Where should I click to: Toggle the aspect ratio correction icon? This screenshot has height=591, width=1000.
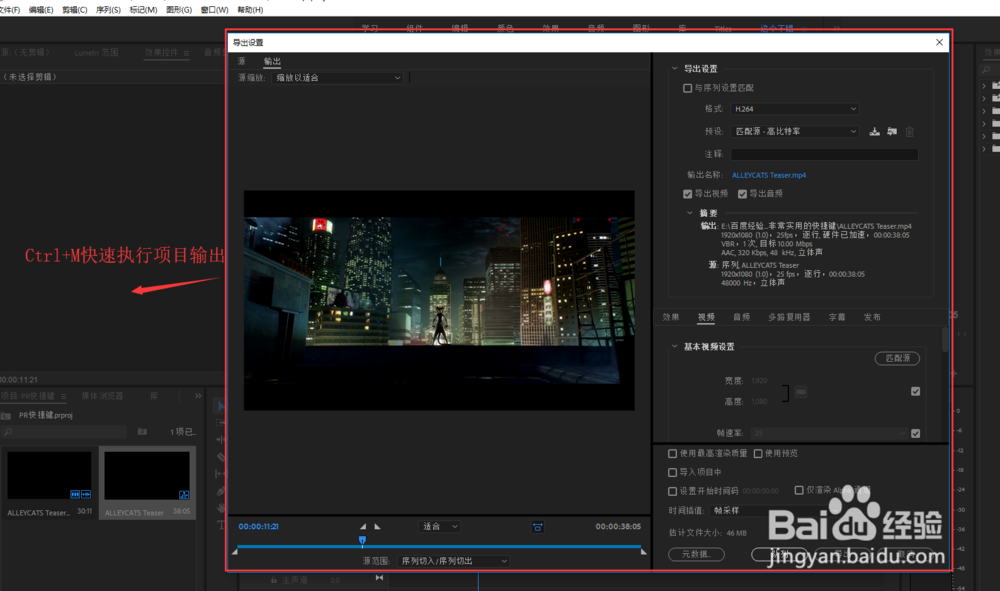click(538, 527)
